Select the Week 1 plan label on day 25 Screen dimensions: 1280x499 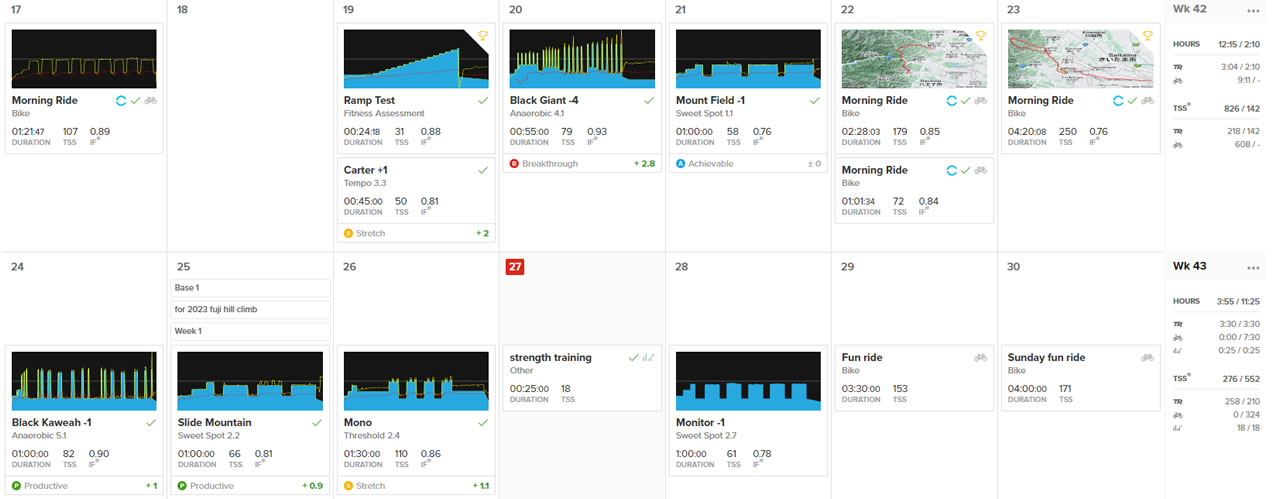[250, 331]
